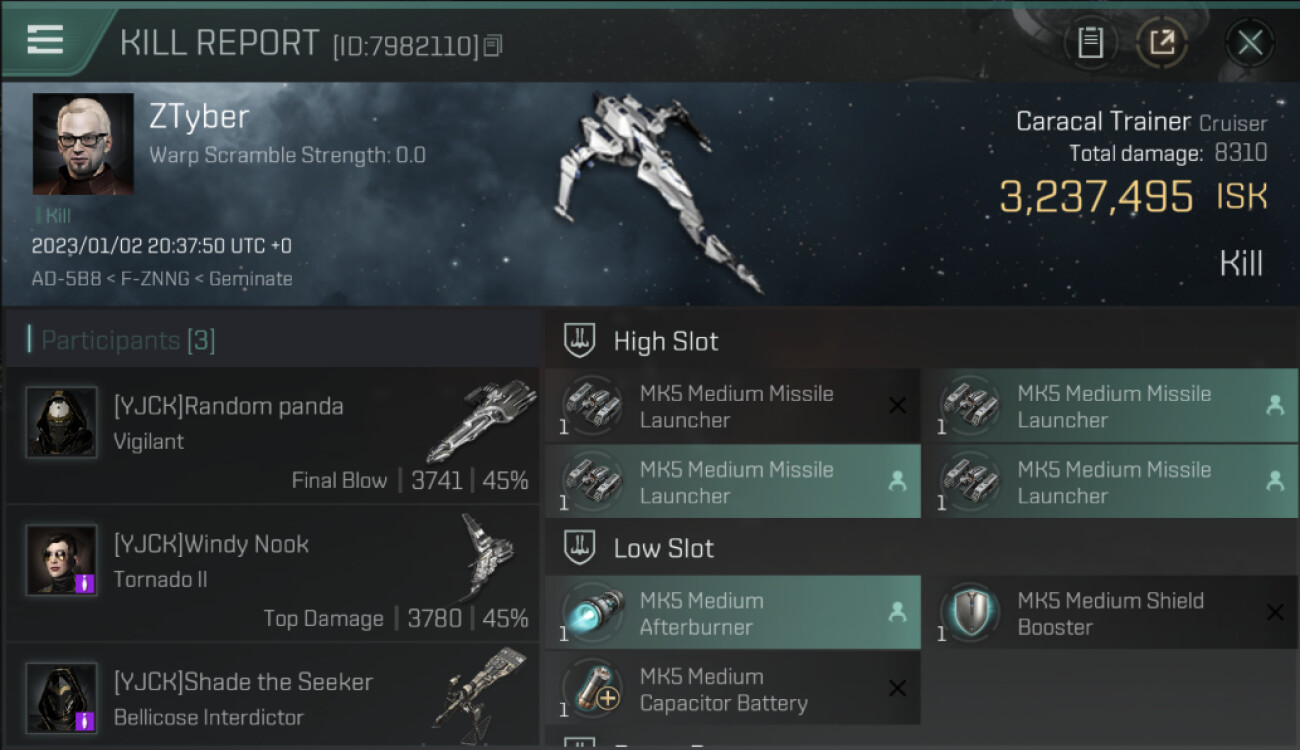Open Windy Nook's pilot portrait

62,560
